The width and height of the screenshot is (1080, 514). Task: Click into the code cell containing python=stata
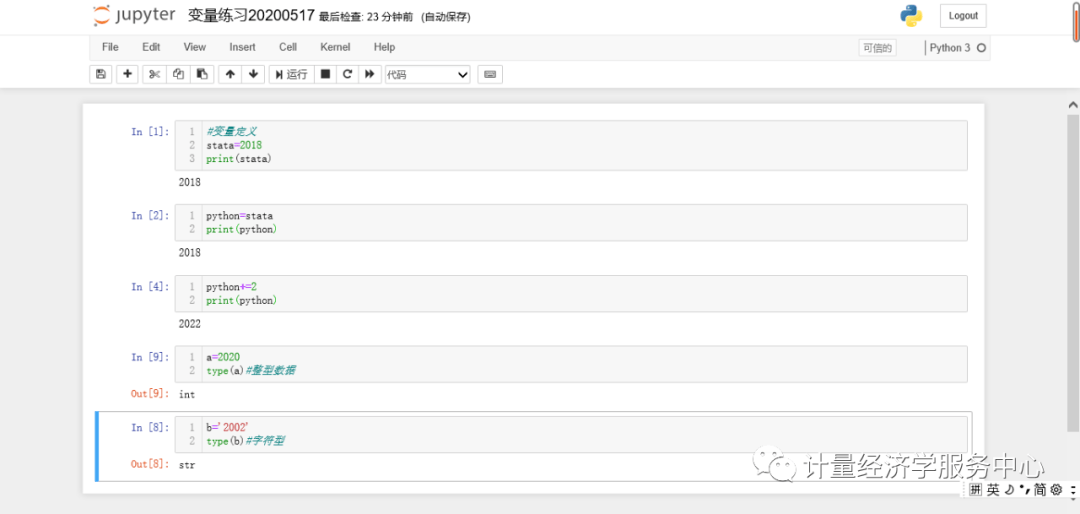tap(571, 223)
